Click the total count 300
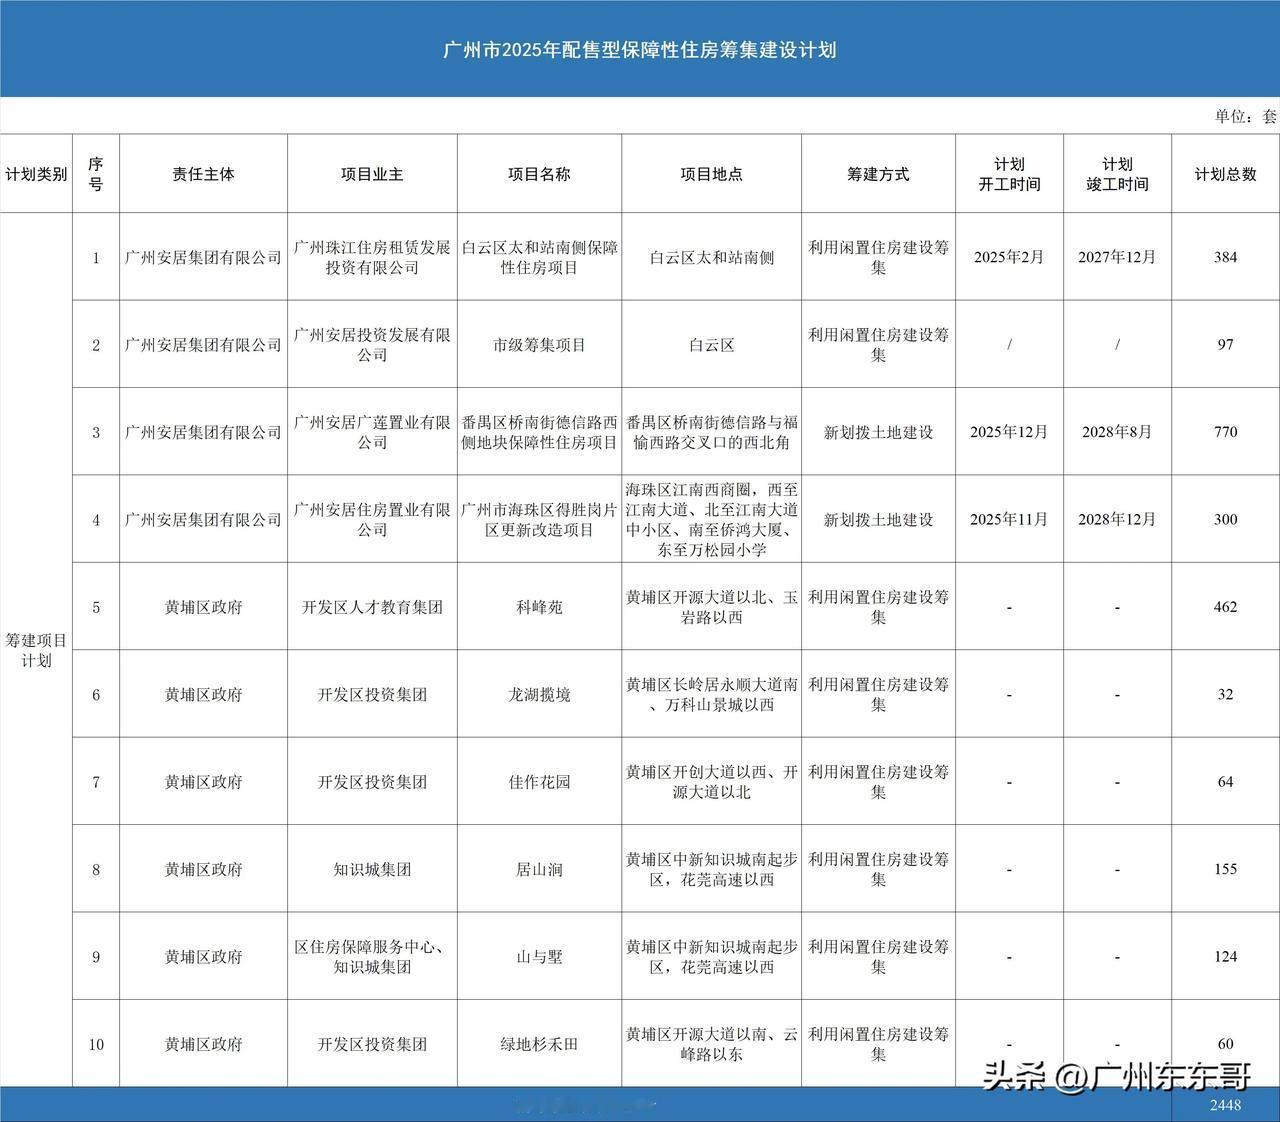Screen dimensions: 1280x1122 (x=1225, y=519)
